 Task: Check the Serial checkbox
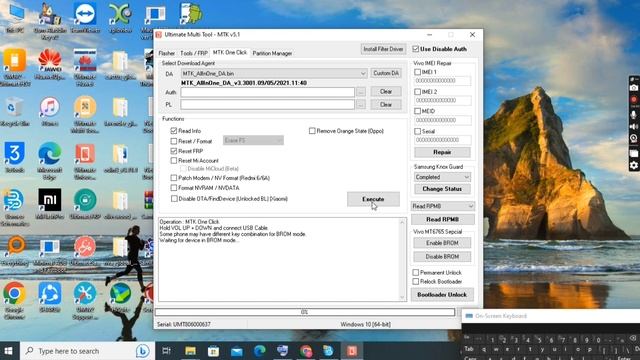point(417,131)
